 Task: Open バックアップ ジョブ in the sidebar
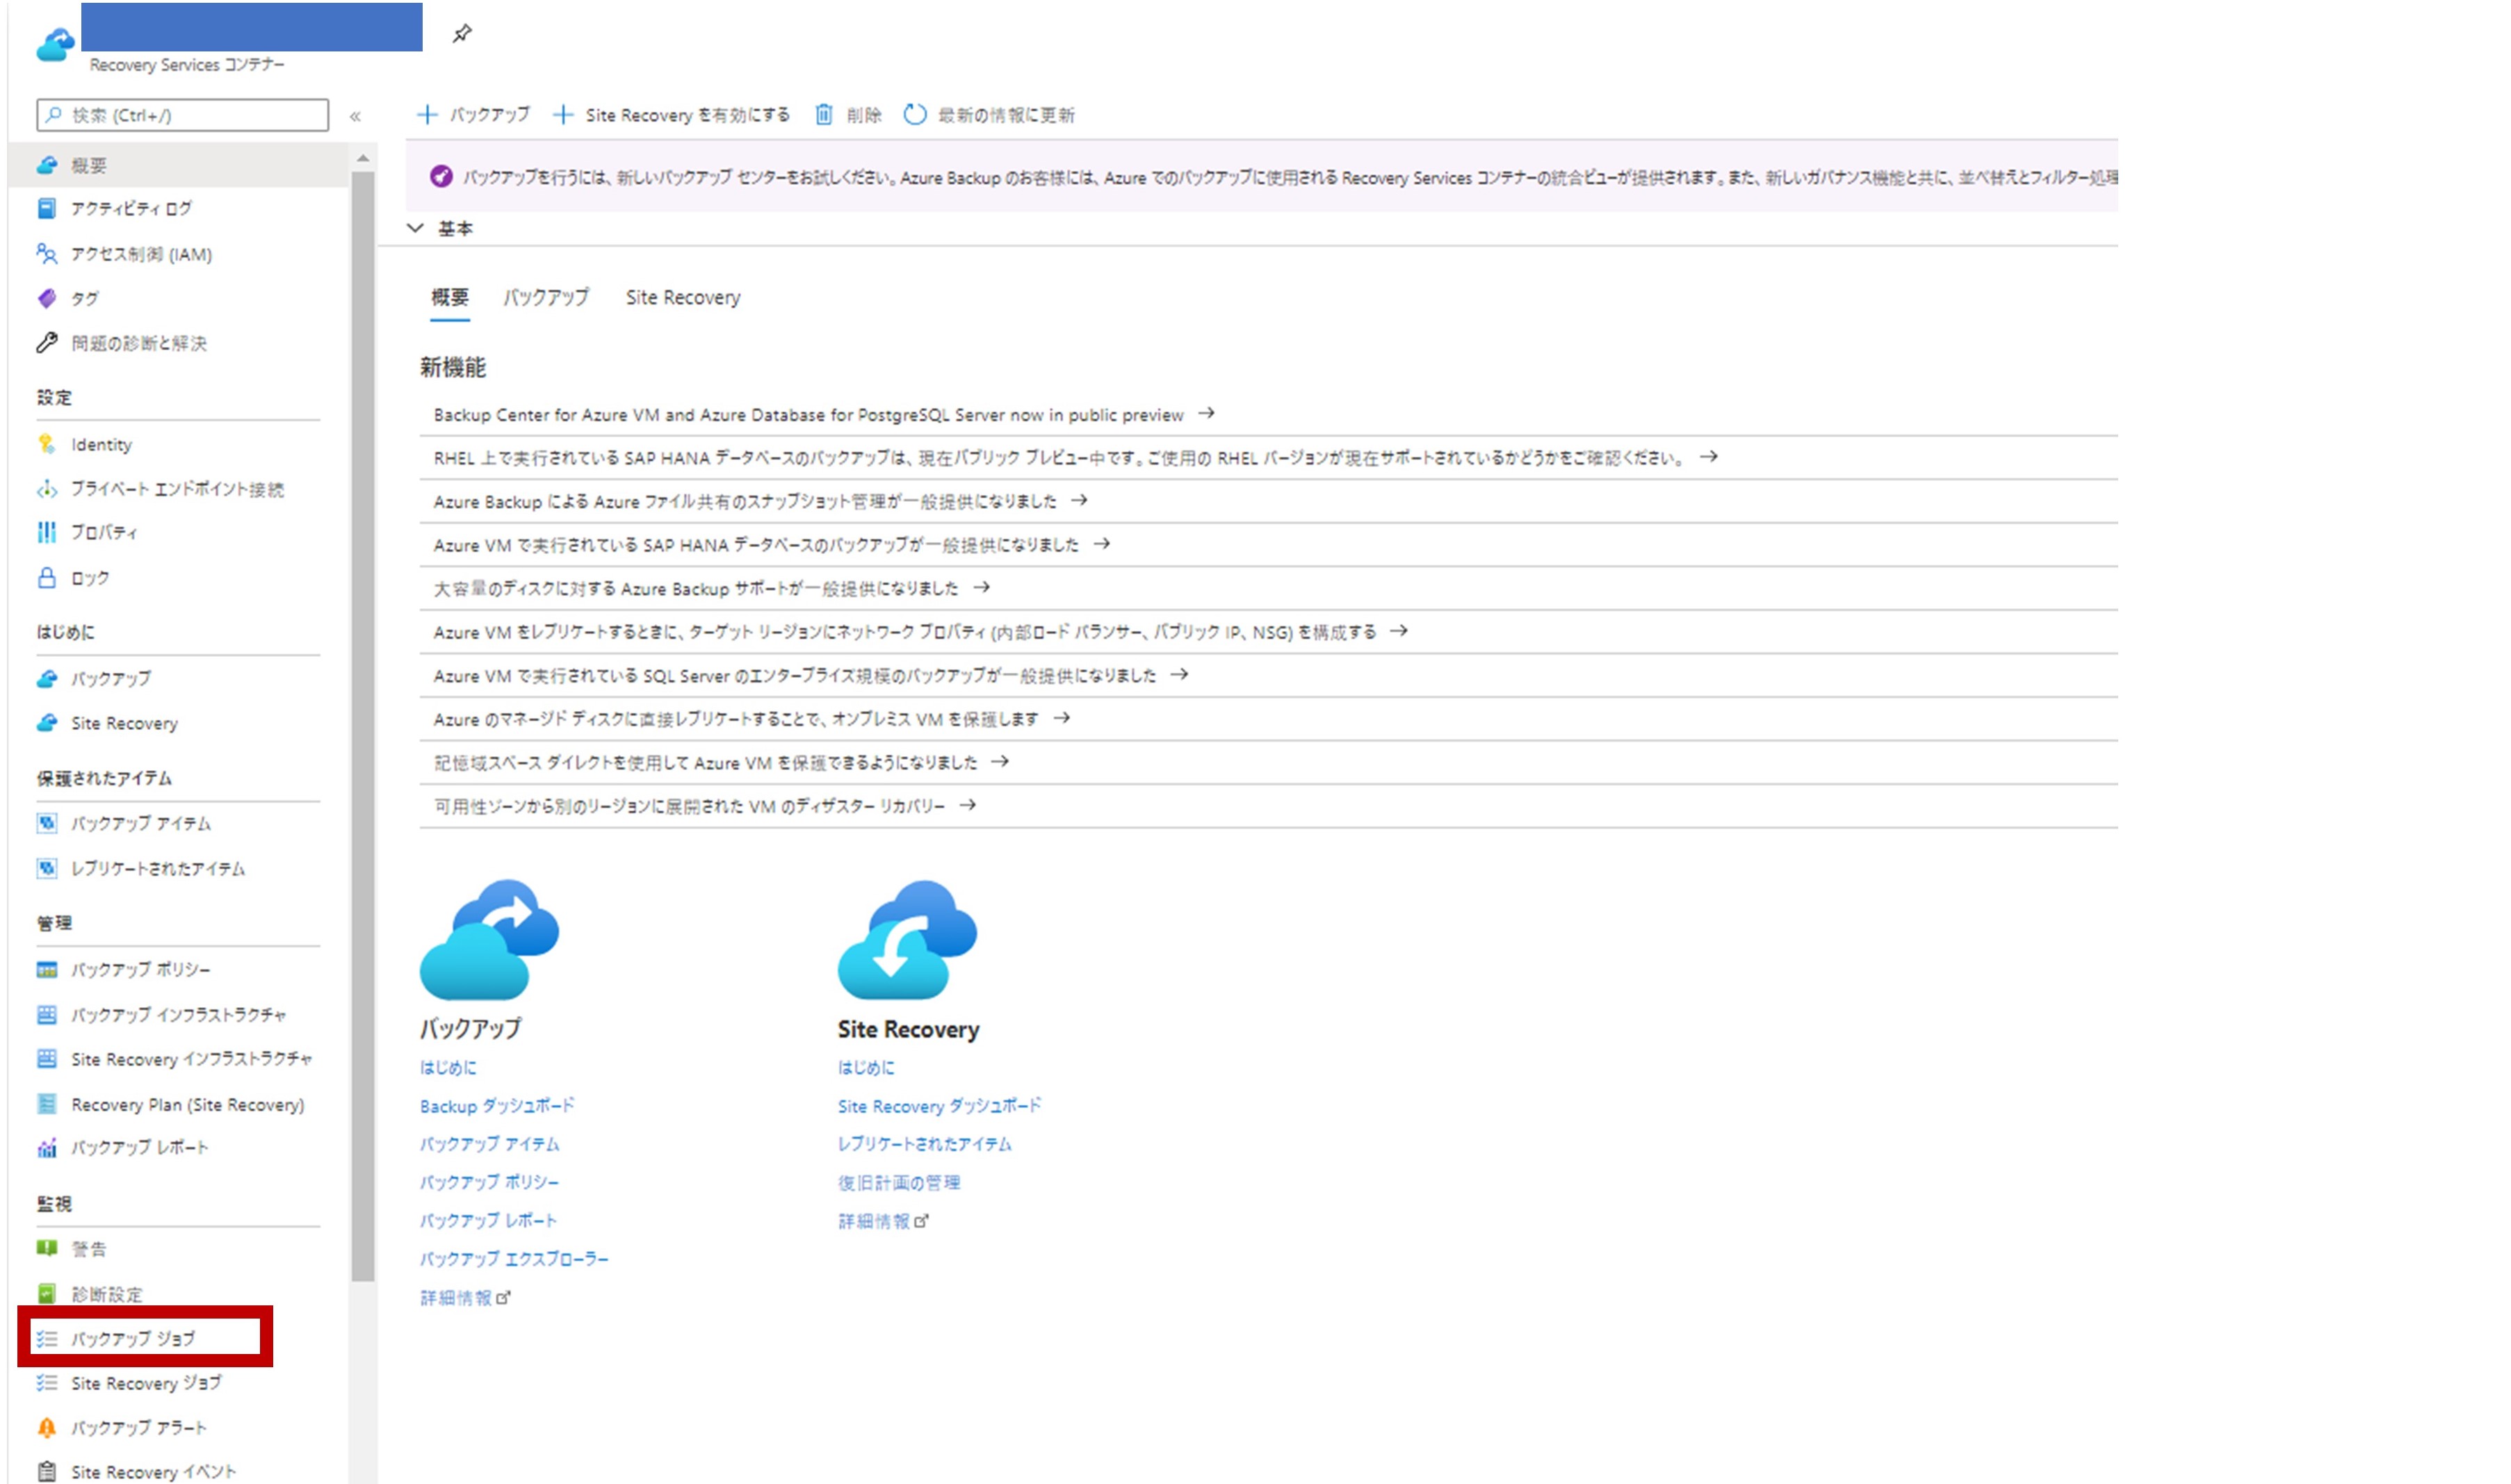click(x=132, y=1339)
